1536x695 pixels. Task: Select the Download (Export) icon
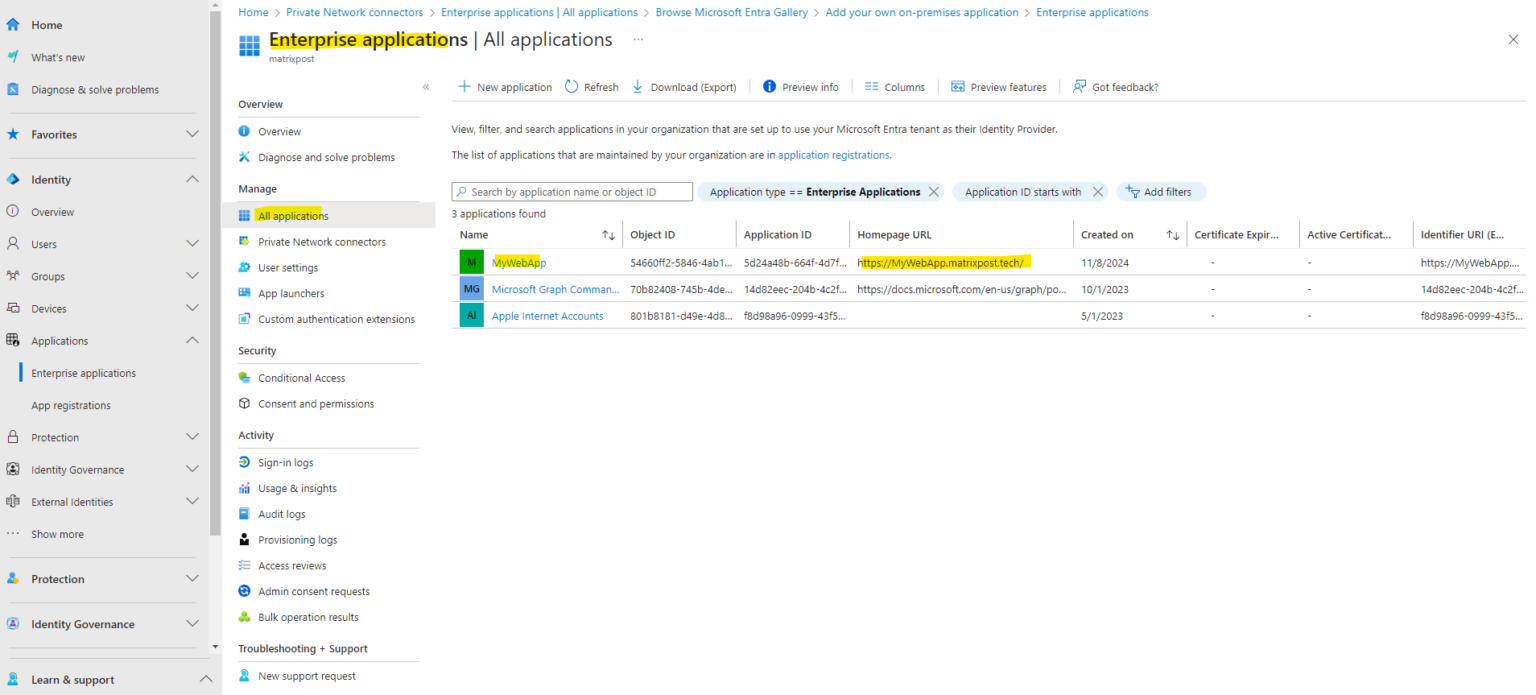638,87
